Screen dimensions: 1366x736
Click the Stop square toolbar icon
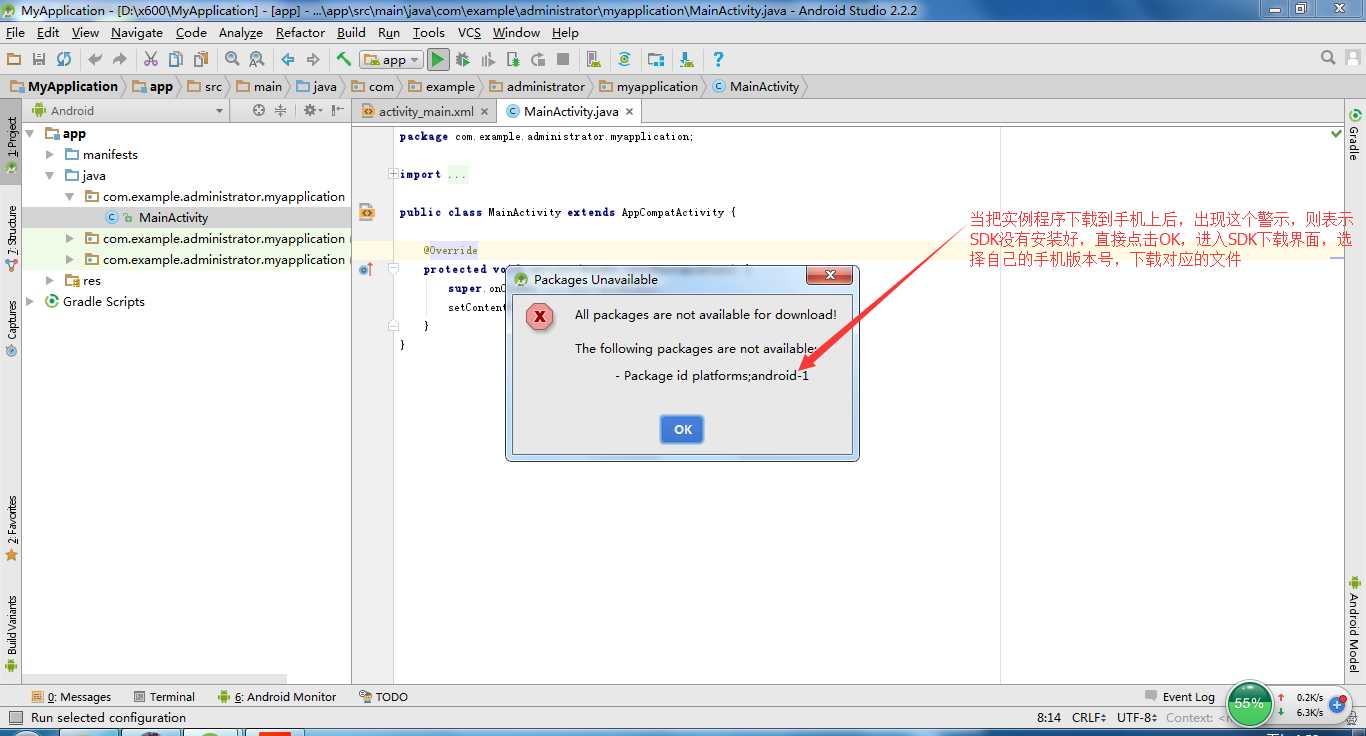pyautogui.click(x=563, y=60)
